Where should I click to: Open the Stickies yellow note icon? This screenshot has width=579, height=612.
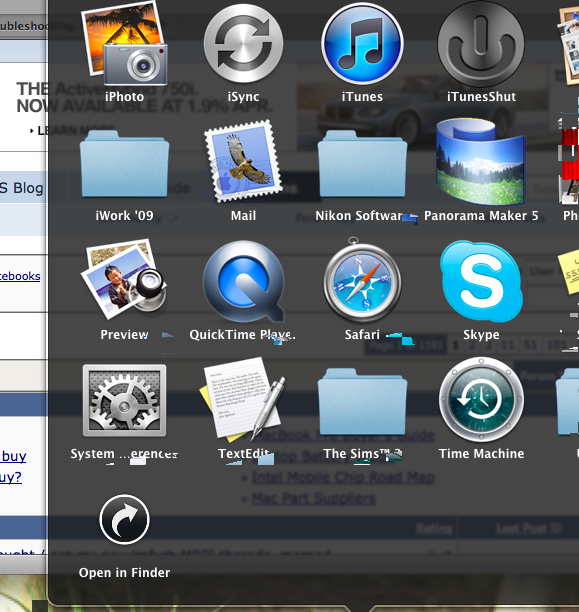pyautogui.click(x=569, y=271)
